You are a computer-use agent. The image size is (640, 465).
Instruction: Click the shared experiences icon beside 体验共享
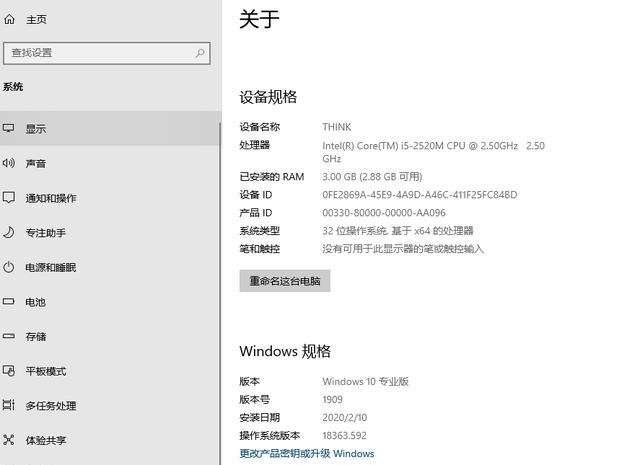point(9,440)
